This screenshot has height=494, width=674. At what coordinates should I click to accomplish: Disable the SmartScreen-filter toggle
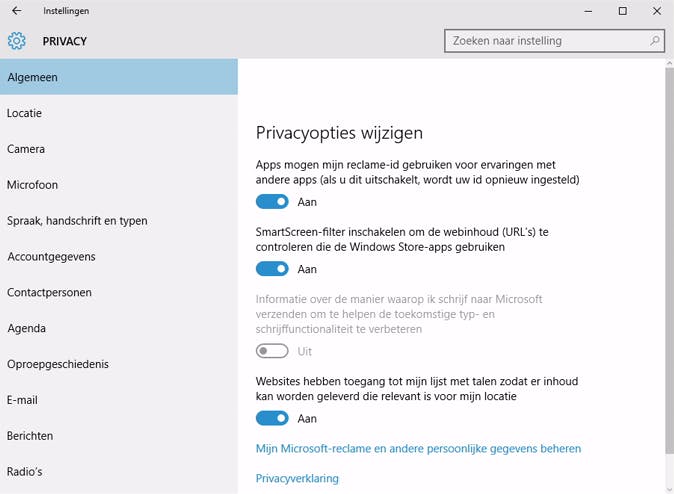(x=272, y=269)
